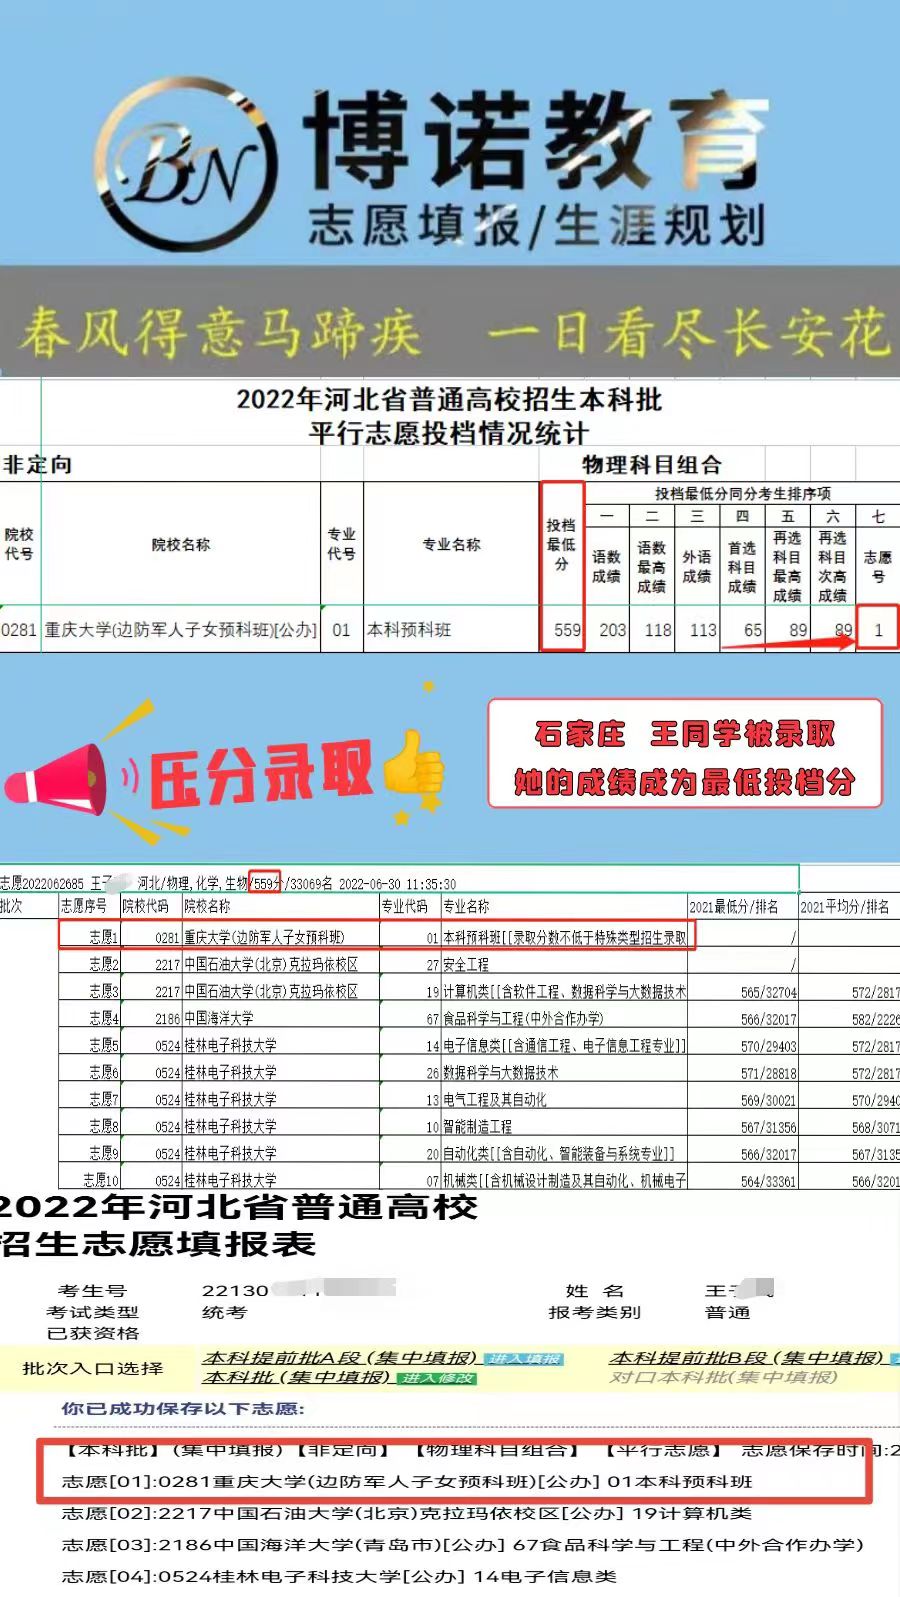Click the 首选科目成绩 column header

(x=742, y=567)
